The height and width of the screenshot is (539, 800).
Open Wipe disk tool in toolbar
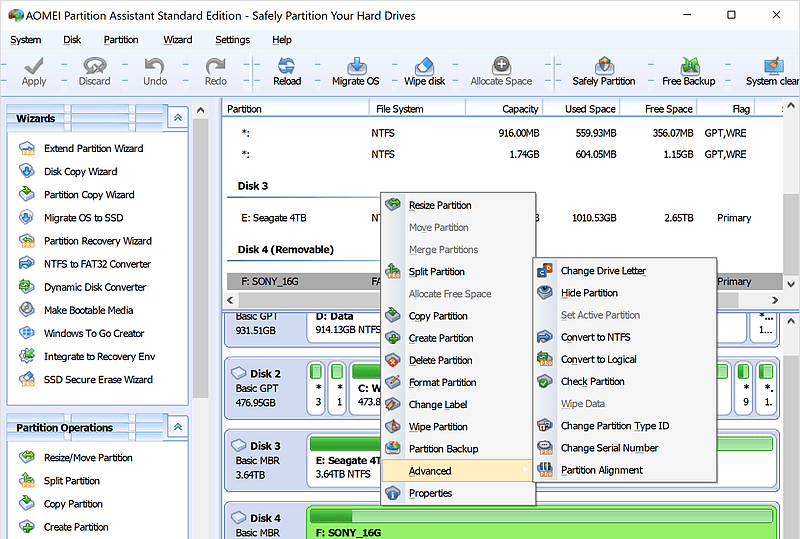click(x=424, y=71)
